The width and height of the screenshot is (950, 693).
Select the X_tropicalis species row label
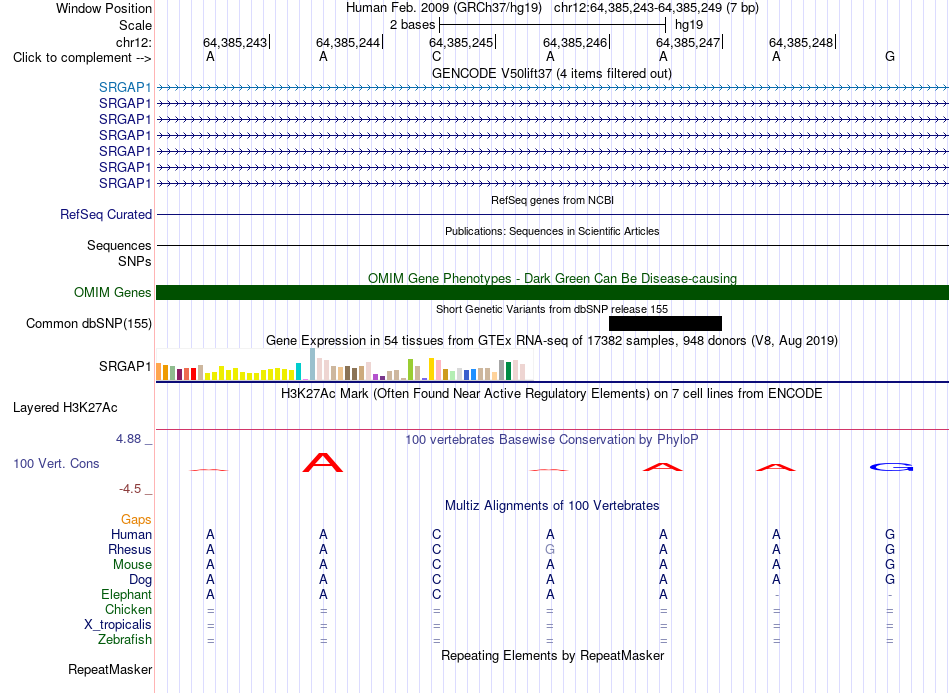[x=118, y=625]
